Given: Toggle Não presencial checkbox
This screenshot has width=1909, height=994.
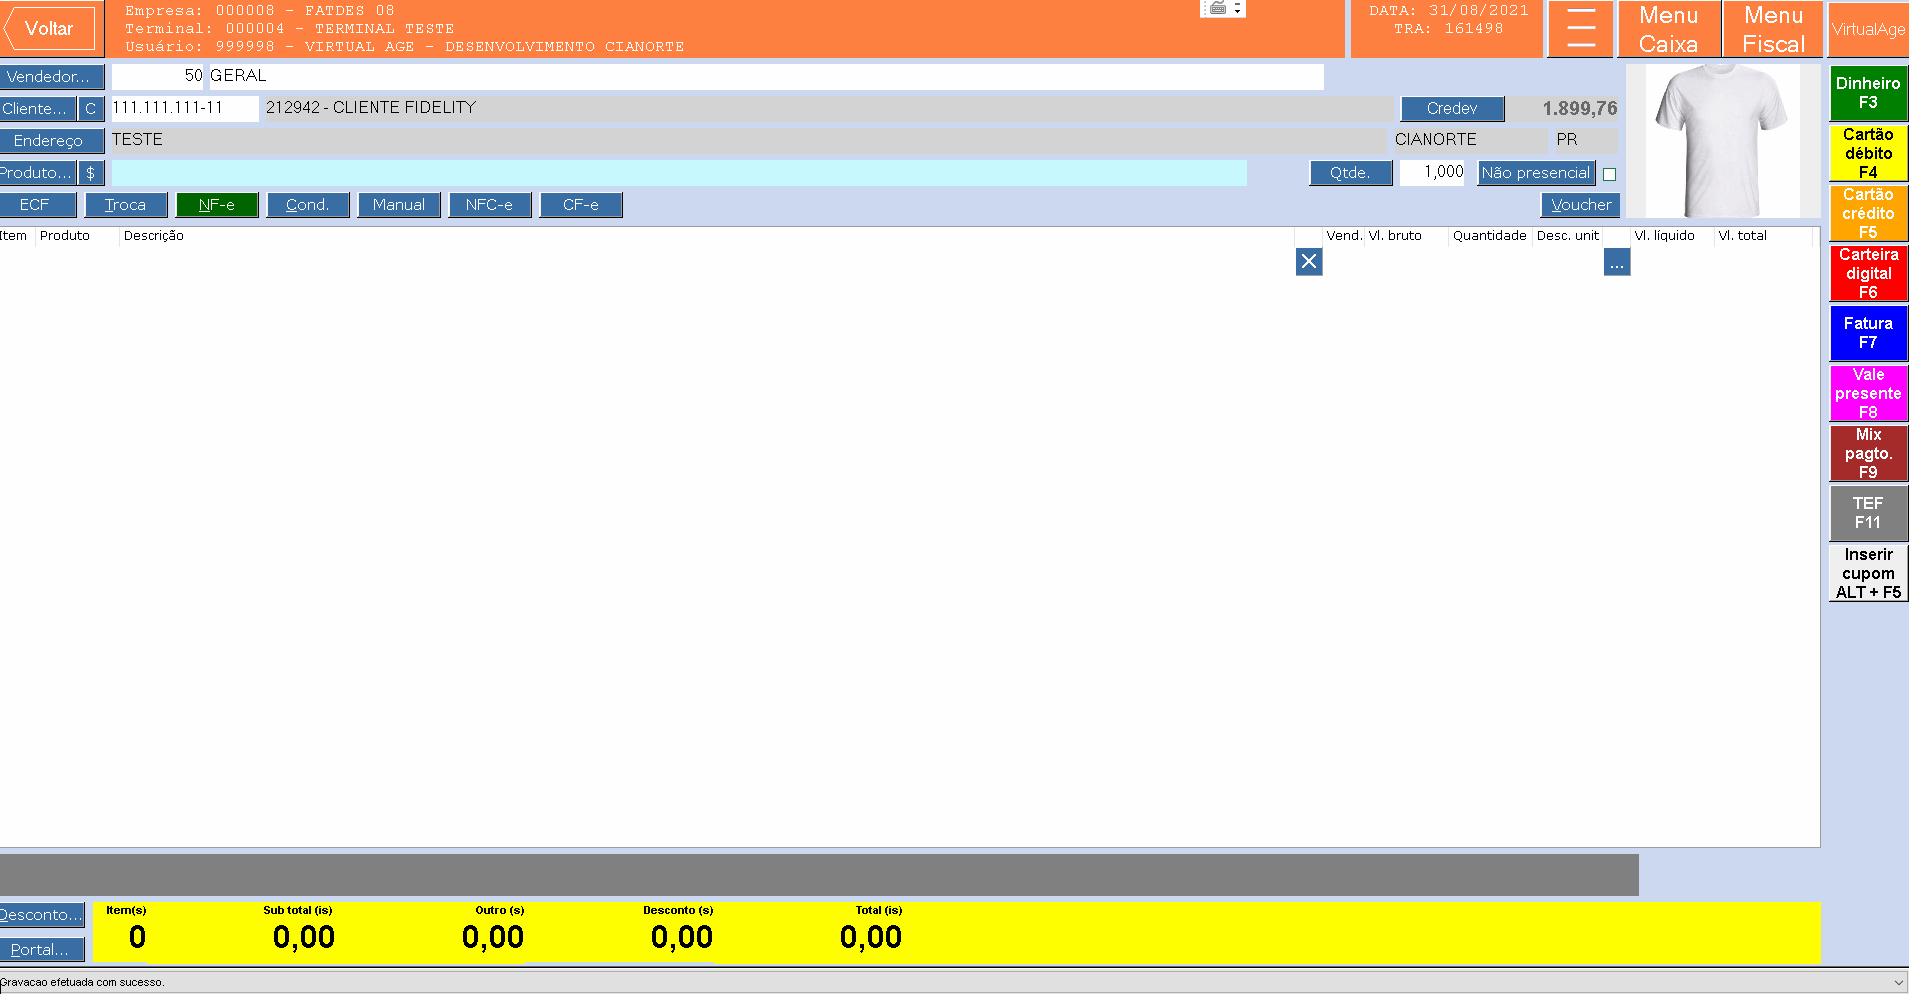Looking at the screenshot, I should [1609, 174].
